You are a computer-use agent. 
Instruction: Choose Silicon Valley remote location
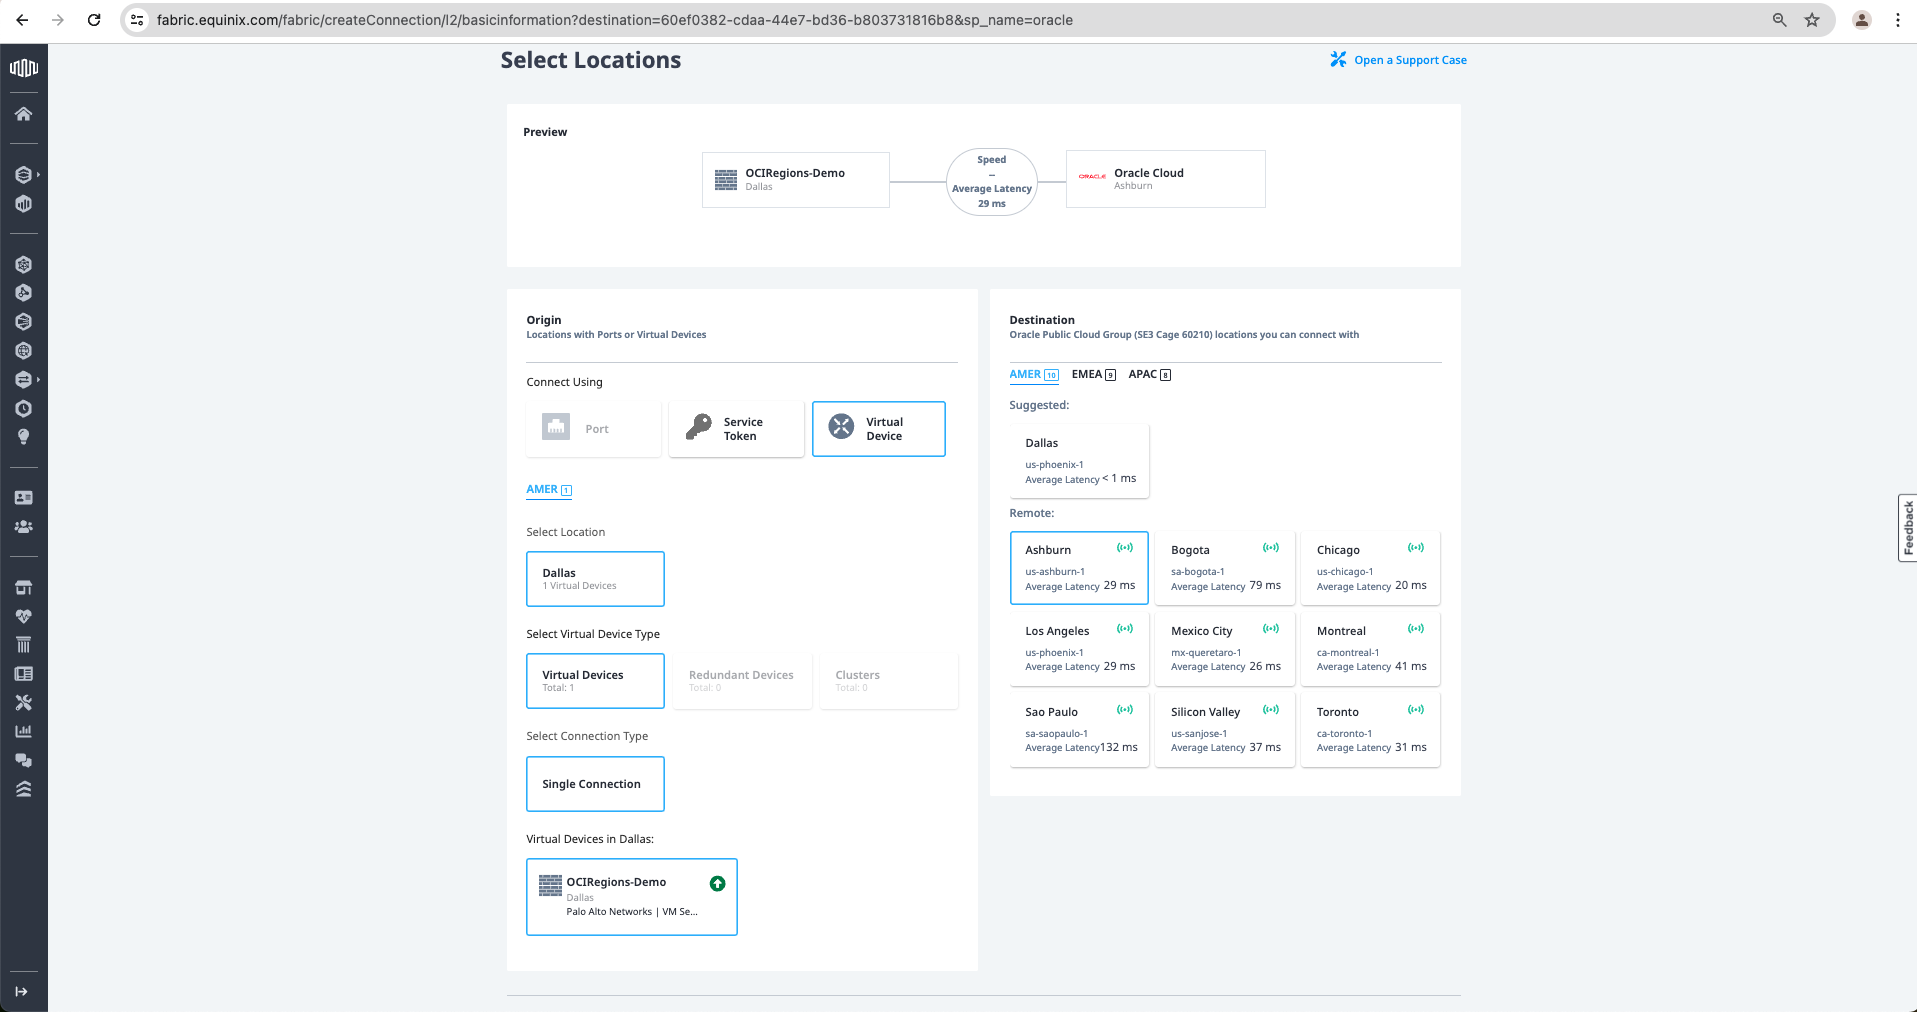pos(1224,730)
